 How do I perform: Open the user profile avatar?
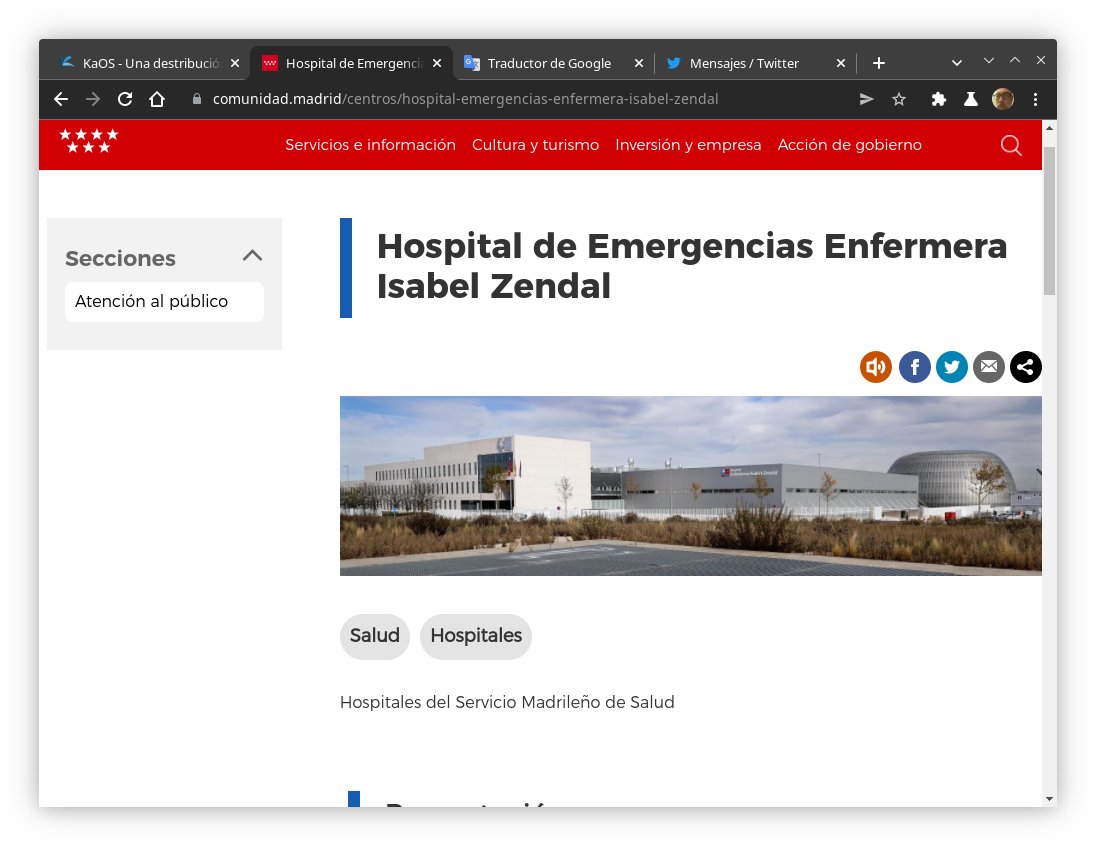pyautogui.click(x=1003, y=99)
